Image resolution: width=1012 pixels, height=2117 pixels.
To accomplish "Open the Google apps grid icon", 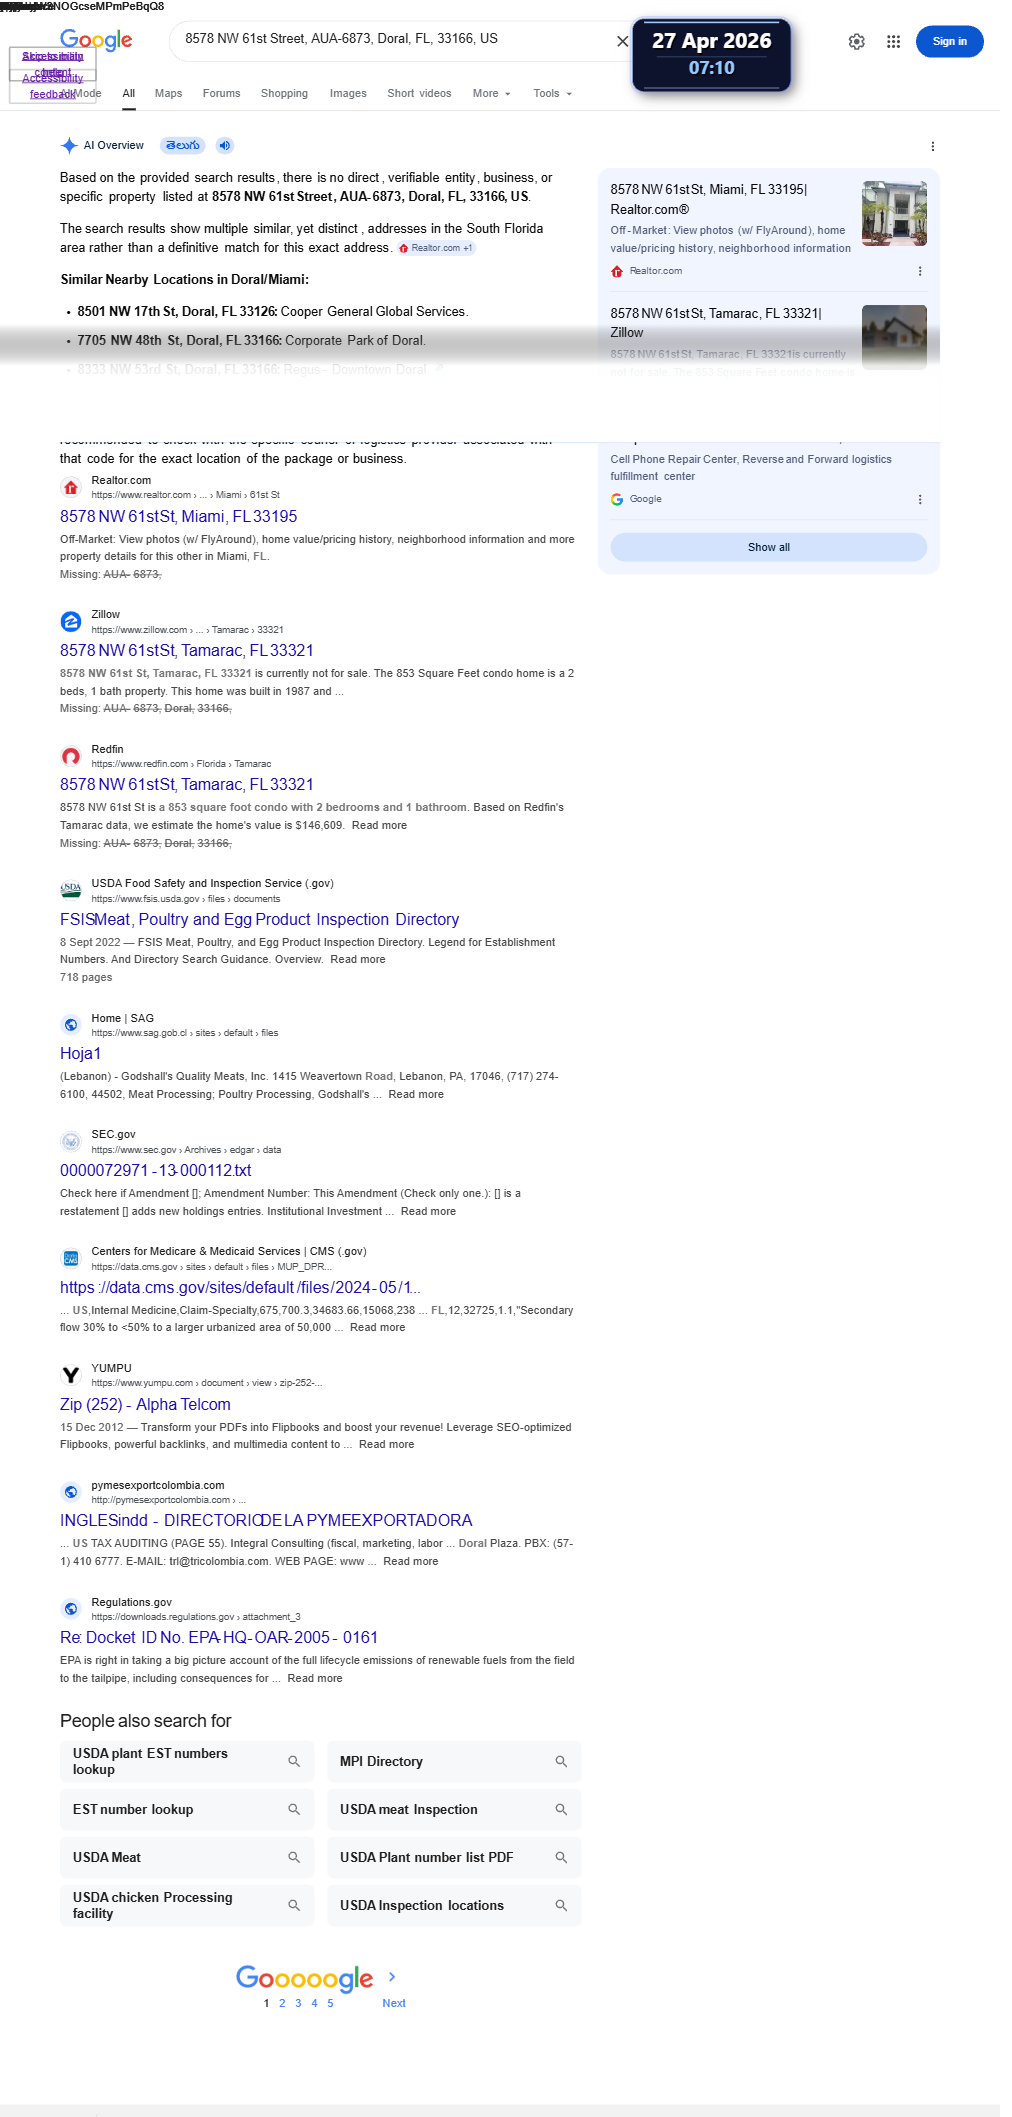I will pyautogui.click(x=894, y=42).
